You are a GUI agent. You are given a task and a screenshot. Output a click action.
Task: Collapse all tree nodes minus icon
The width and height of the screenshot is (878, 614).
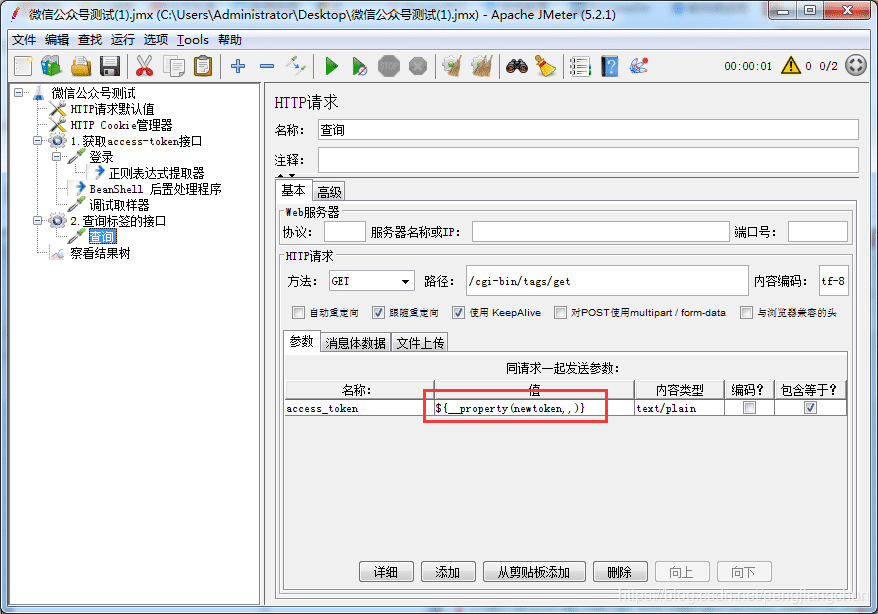pos(267,66)
